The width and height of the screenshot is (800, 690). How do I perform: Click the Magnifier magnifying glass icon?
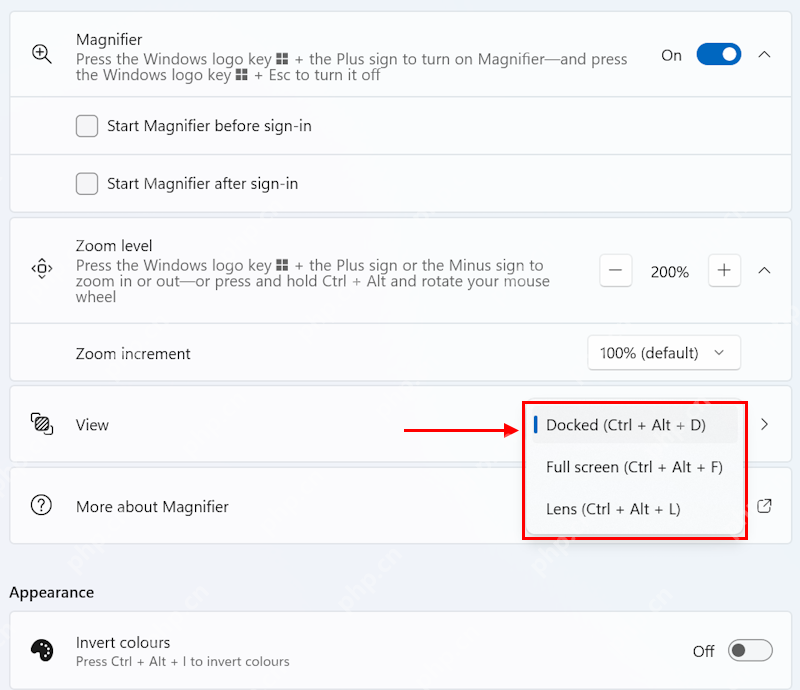pos(42,54)
